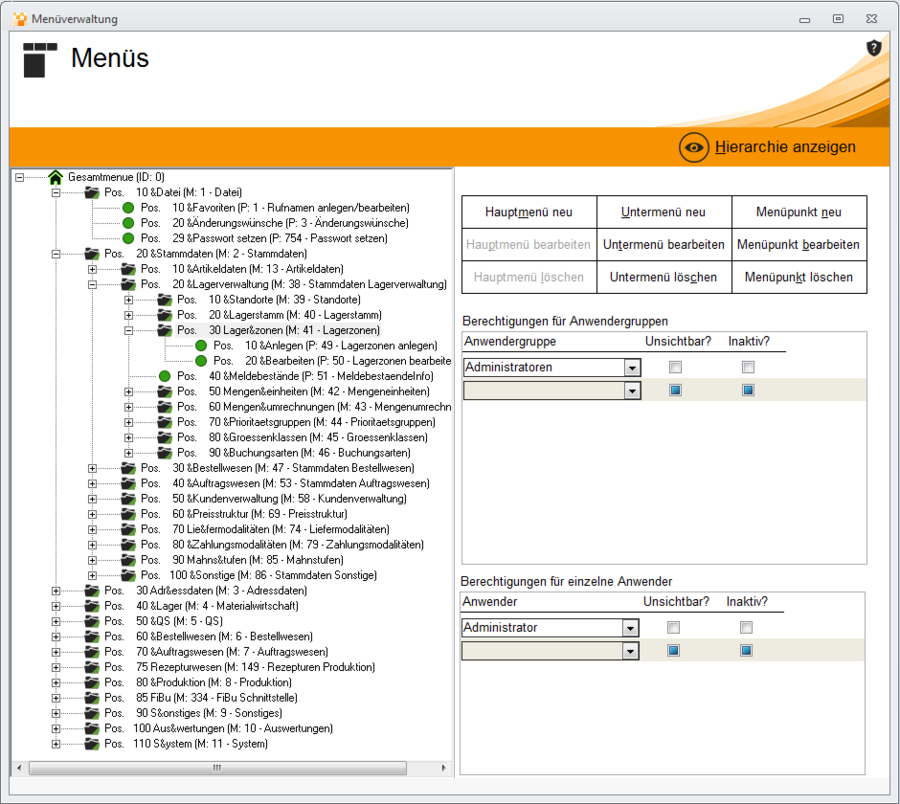The width and height of the screenshot is (900, 804).
Task: Click Menüpunkt neu button
Action: point(798,212)
